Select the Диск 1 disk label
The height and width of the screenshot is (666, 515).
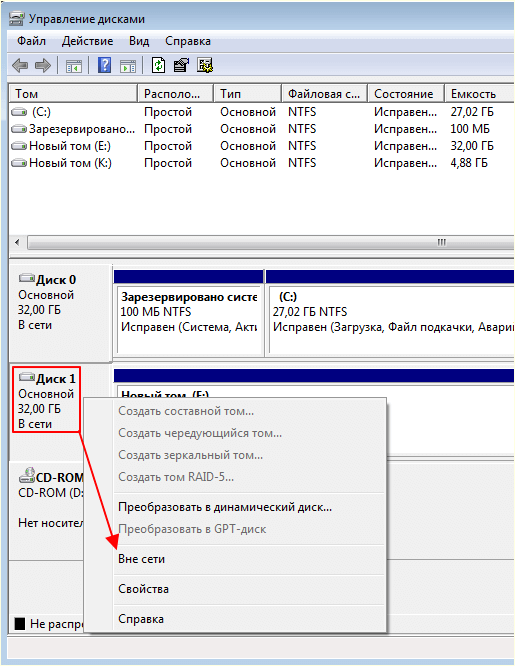pyautogui.click(x=46, y=400)
